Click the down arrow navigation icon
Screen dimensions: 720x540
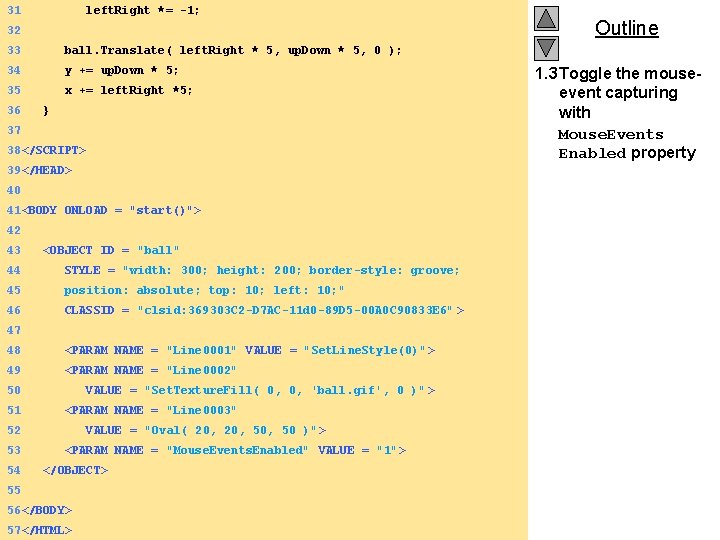tap(546, 48)
